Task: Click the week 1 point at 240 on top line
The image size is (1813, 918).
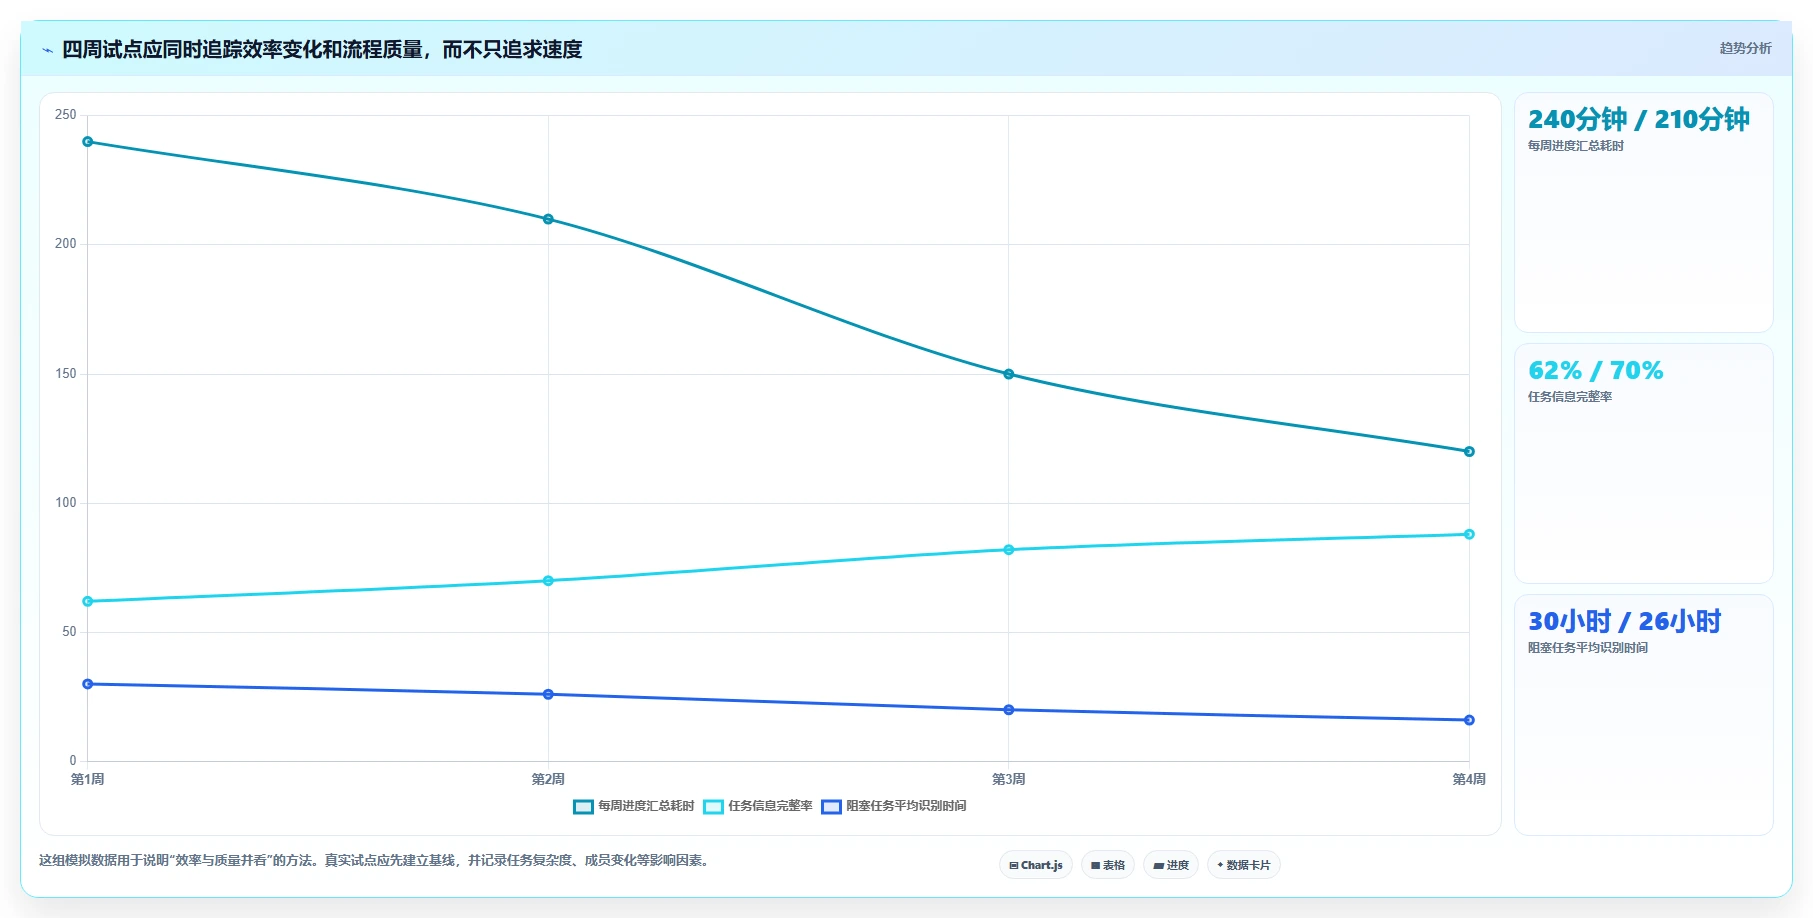Action: [88, 142]
